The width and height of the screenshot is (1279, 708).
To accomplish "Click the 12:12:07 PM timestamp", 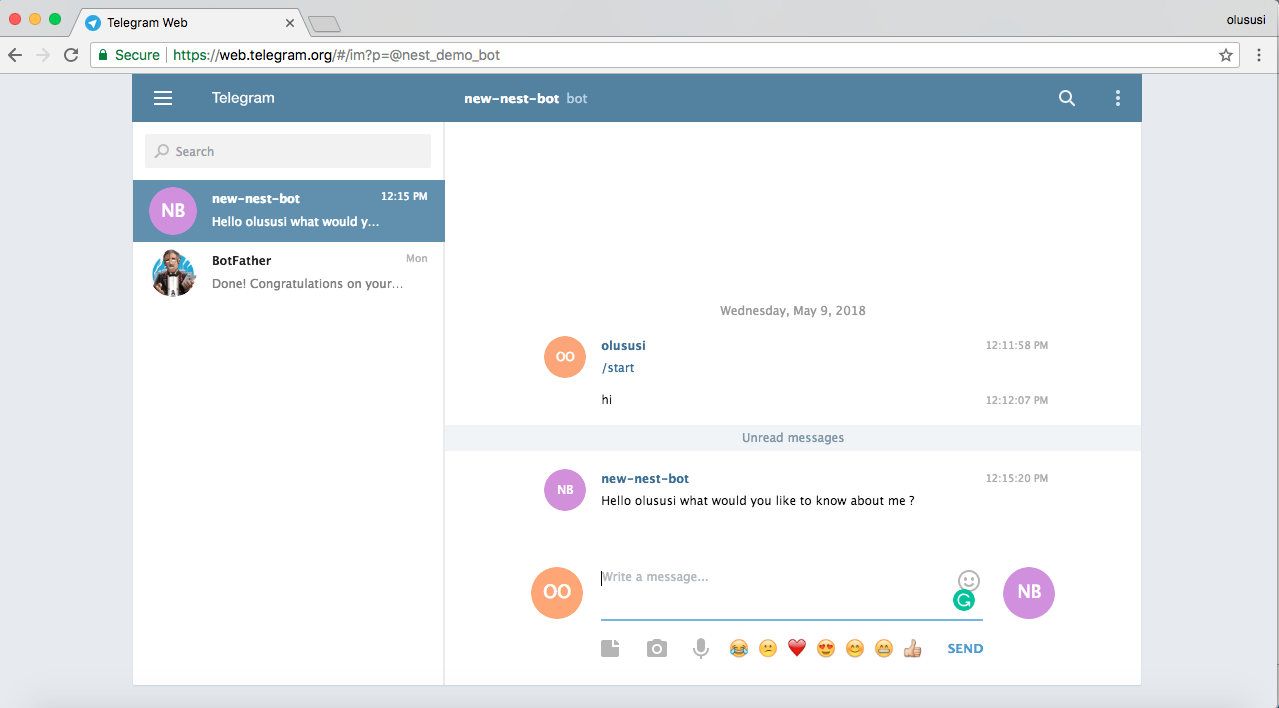I will [x=1017, y=401].
